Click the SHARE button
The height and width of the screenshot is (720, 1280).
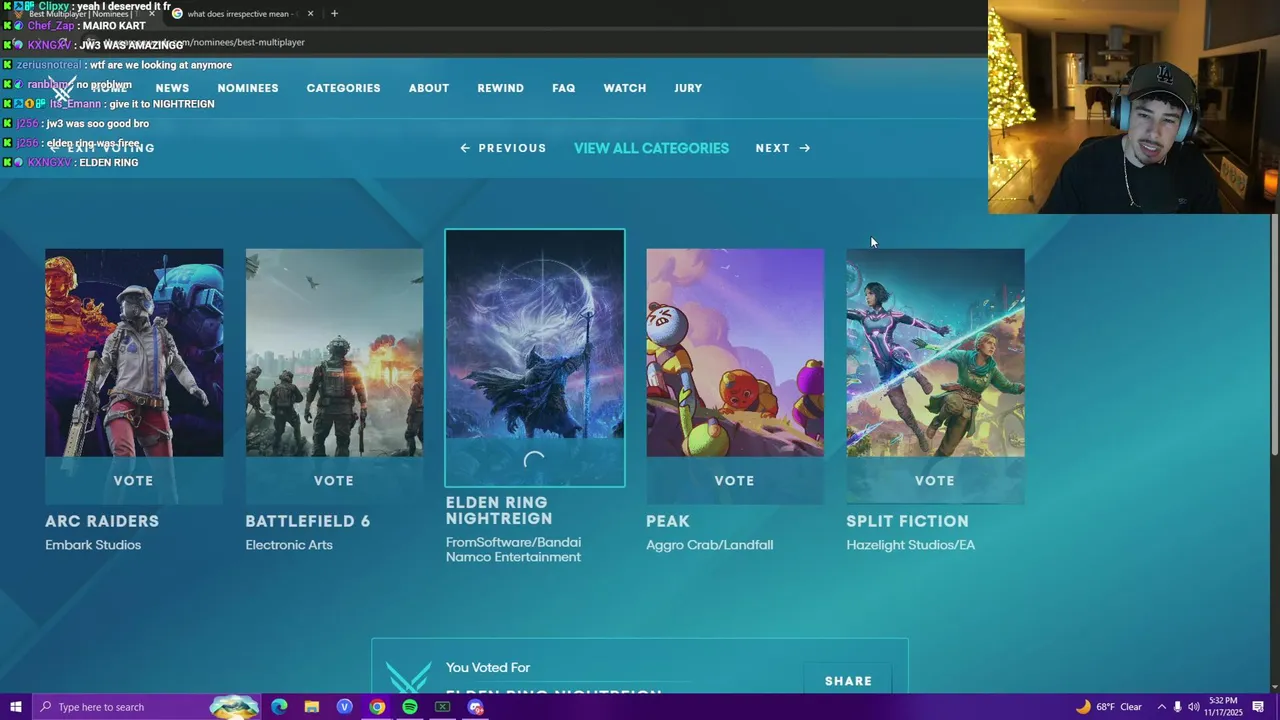coord(848,681)
